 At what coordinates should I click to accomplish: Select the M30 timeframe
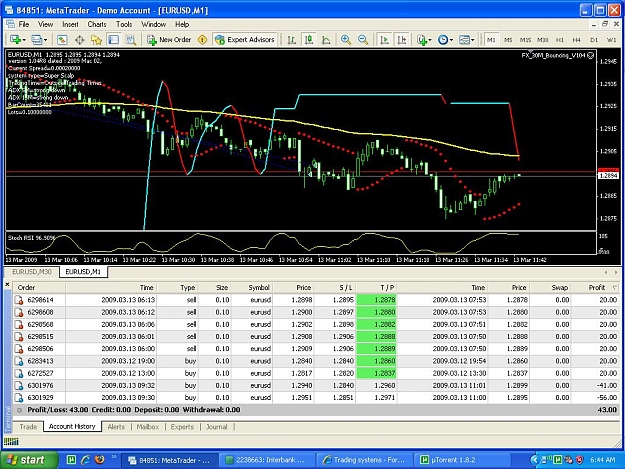click(x=542, y=40)
